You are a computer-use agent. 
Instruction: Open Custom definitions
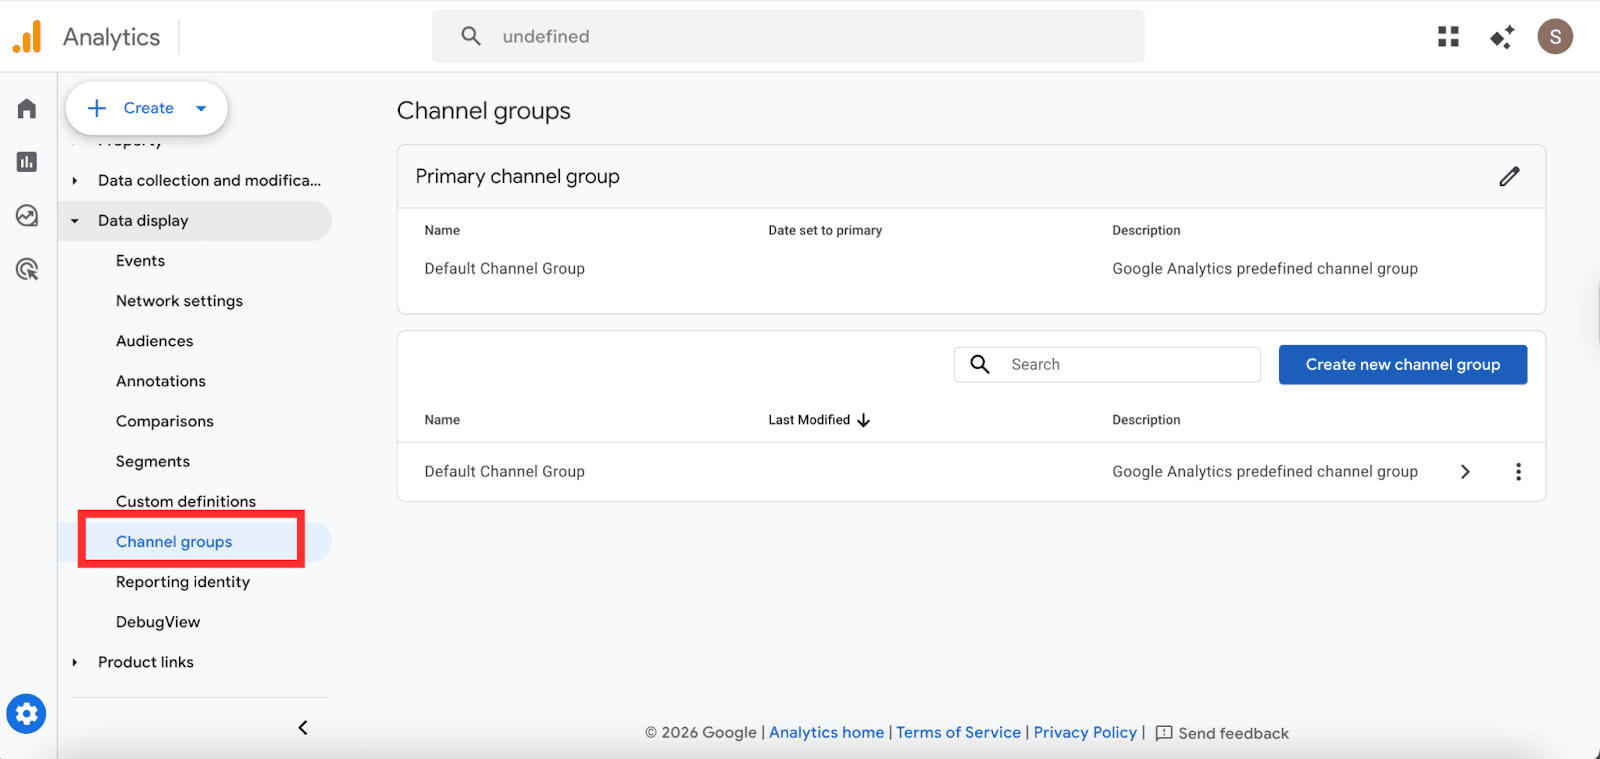[x=185, y=501]
